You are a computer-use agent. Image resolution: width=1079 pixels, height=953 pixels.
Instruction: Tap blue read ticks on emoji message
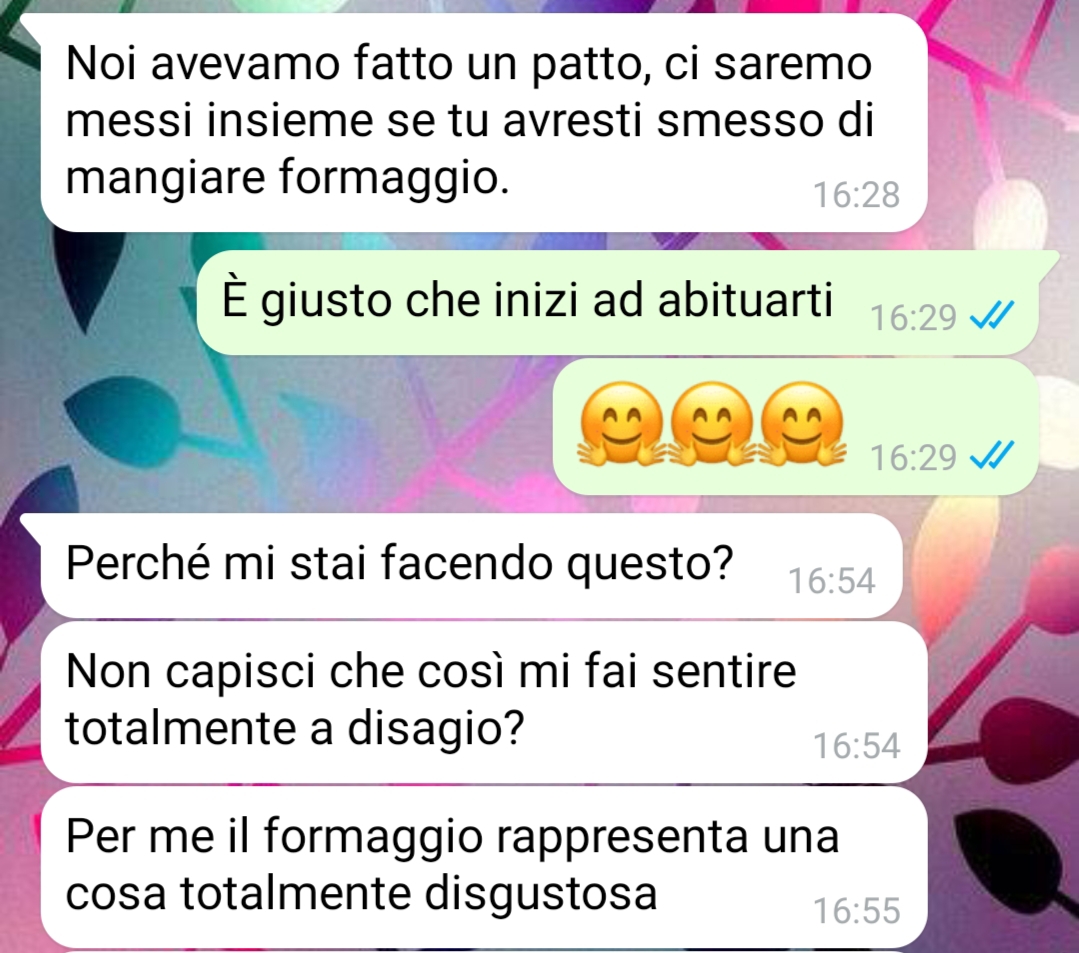click(x=992, y=456)
